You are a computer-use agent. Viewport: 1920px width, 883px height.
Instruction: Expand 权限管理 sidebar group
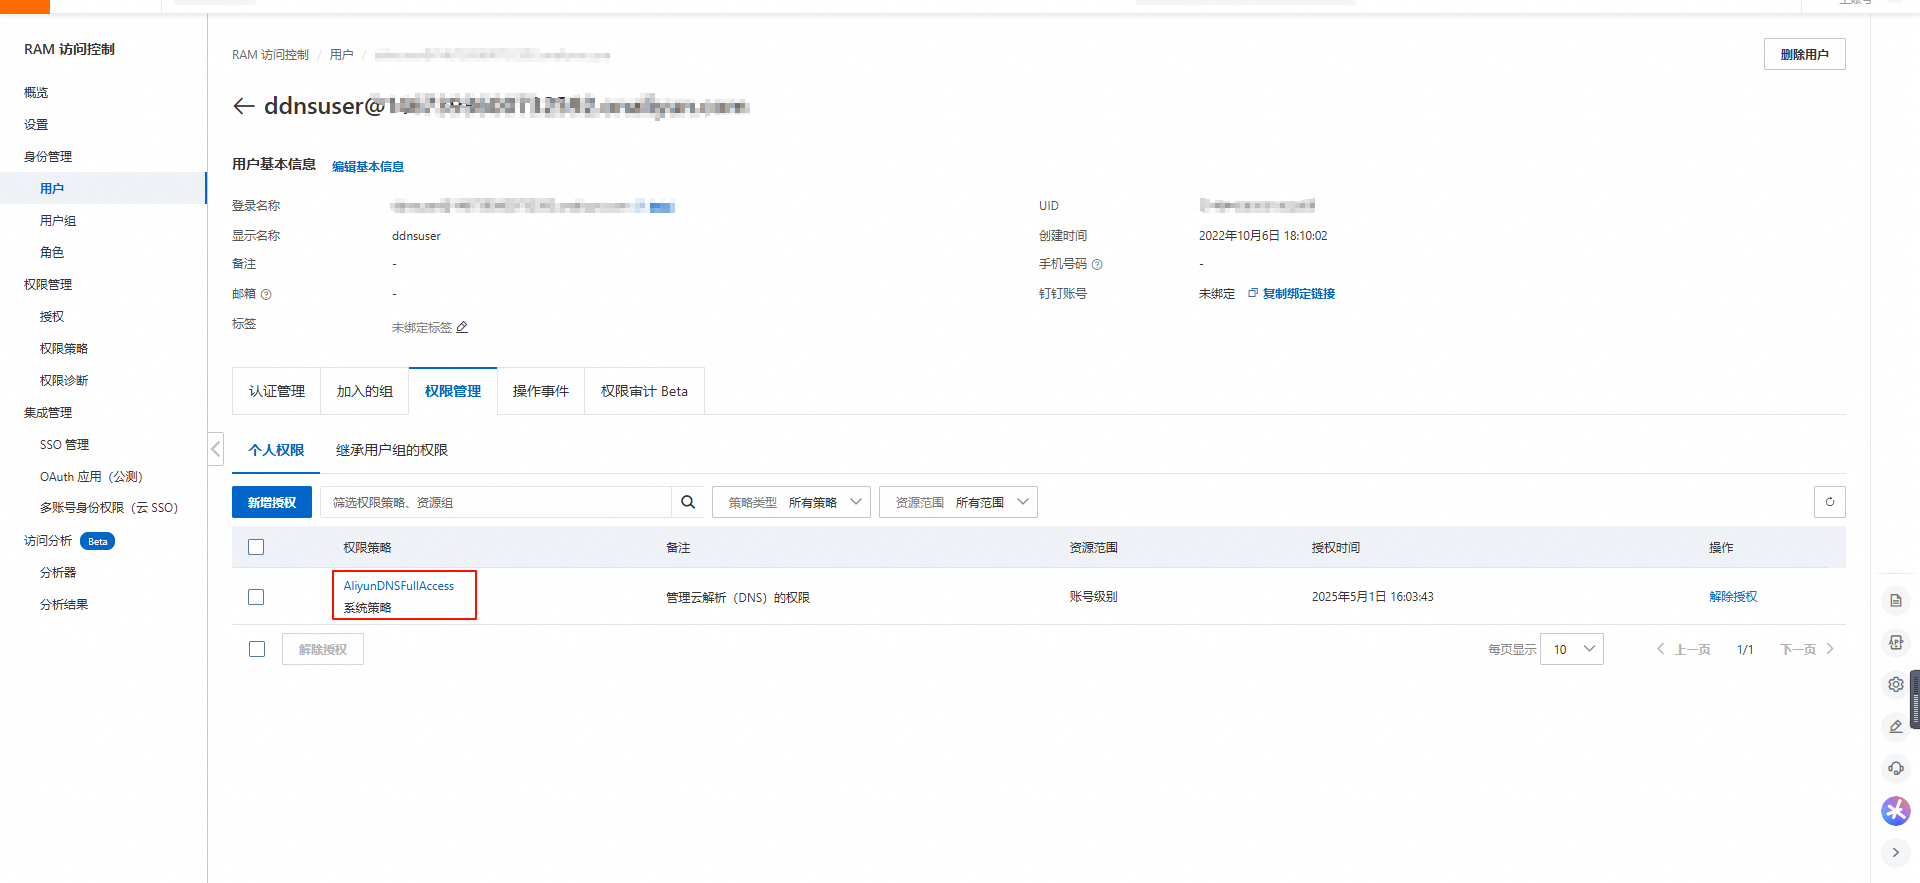tap(48, 284)
